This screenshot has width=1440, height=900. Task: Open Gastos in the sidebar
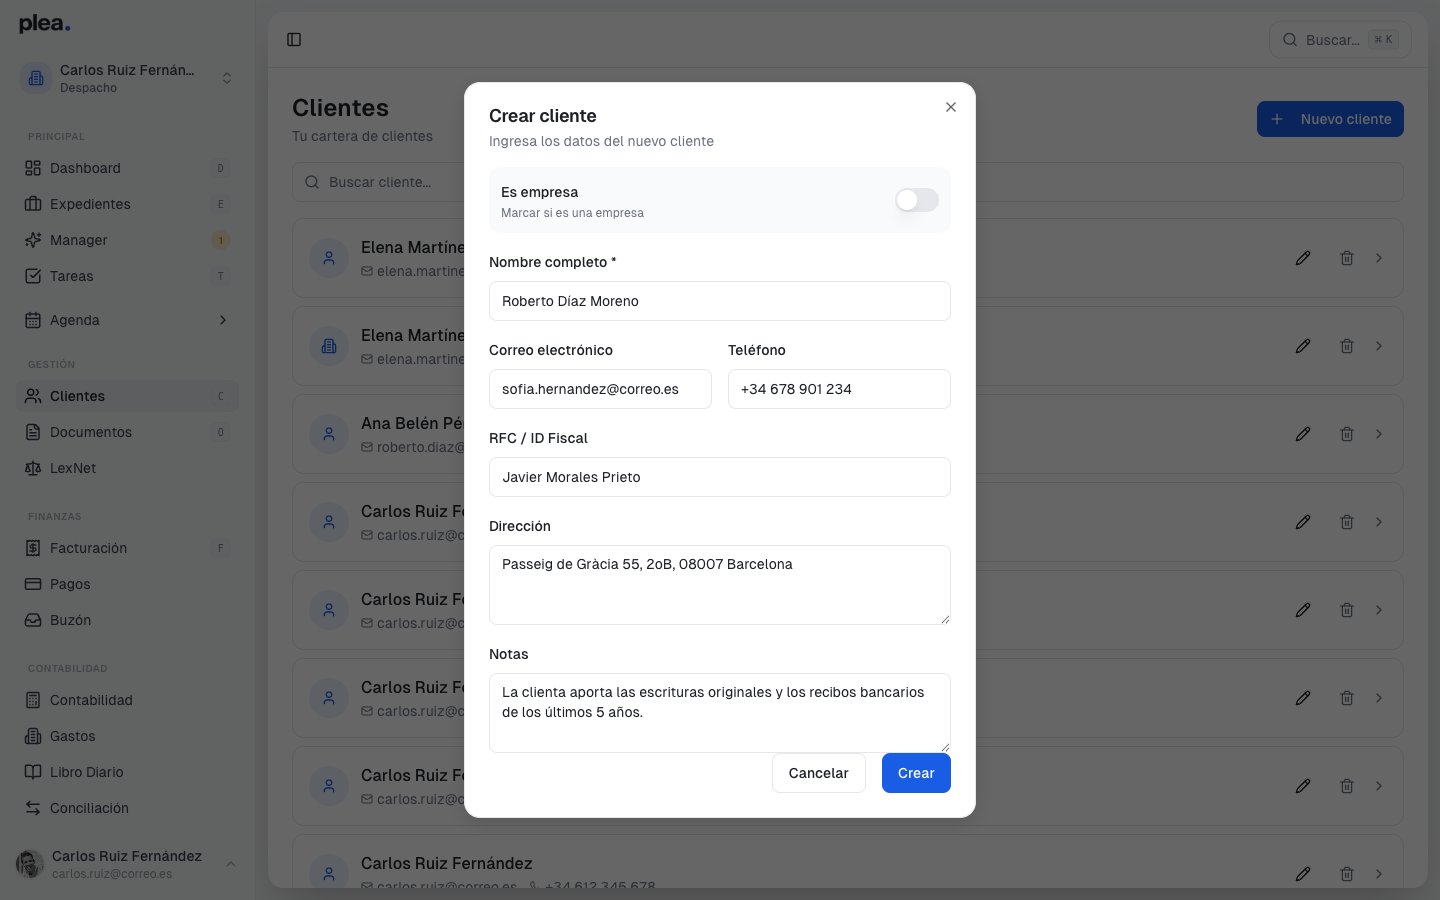[x=127, y=736]
